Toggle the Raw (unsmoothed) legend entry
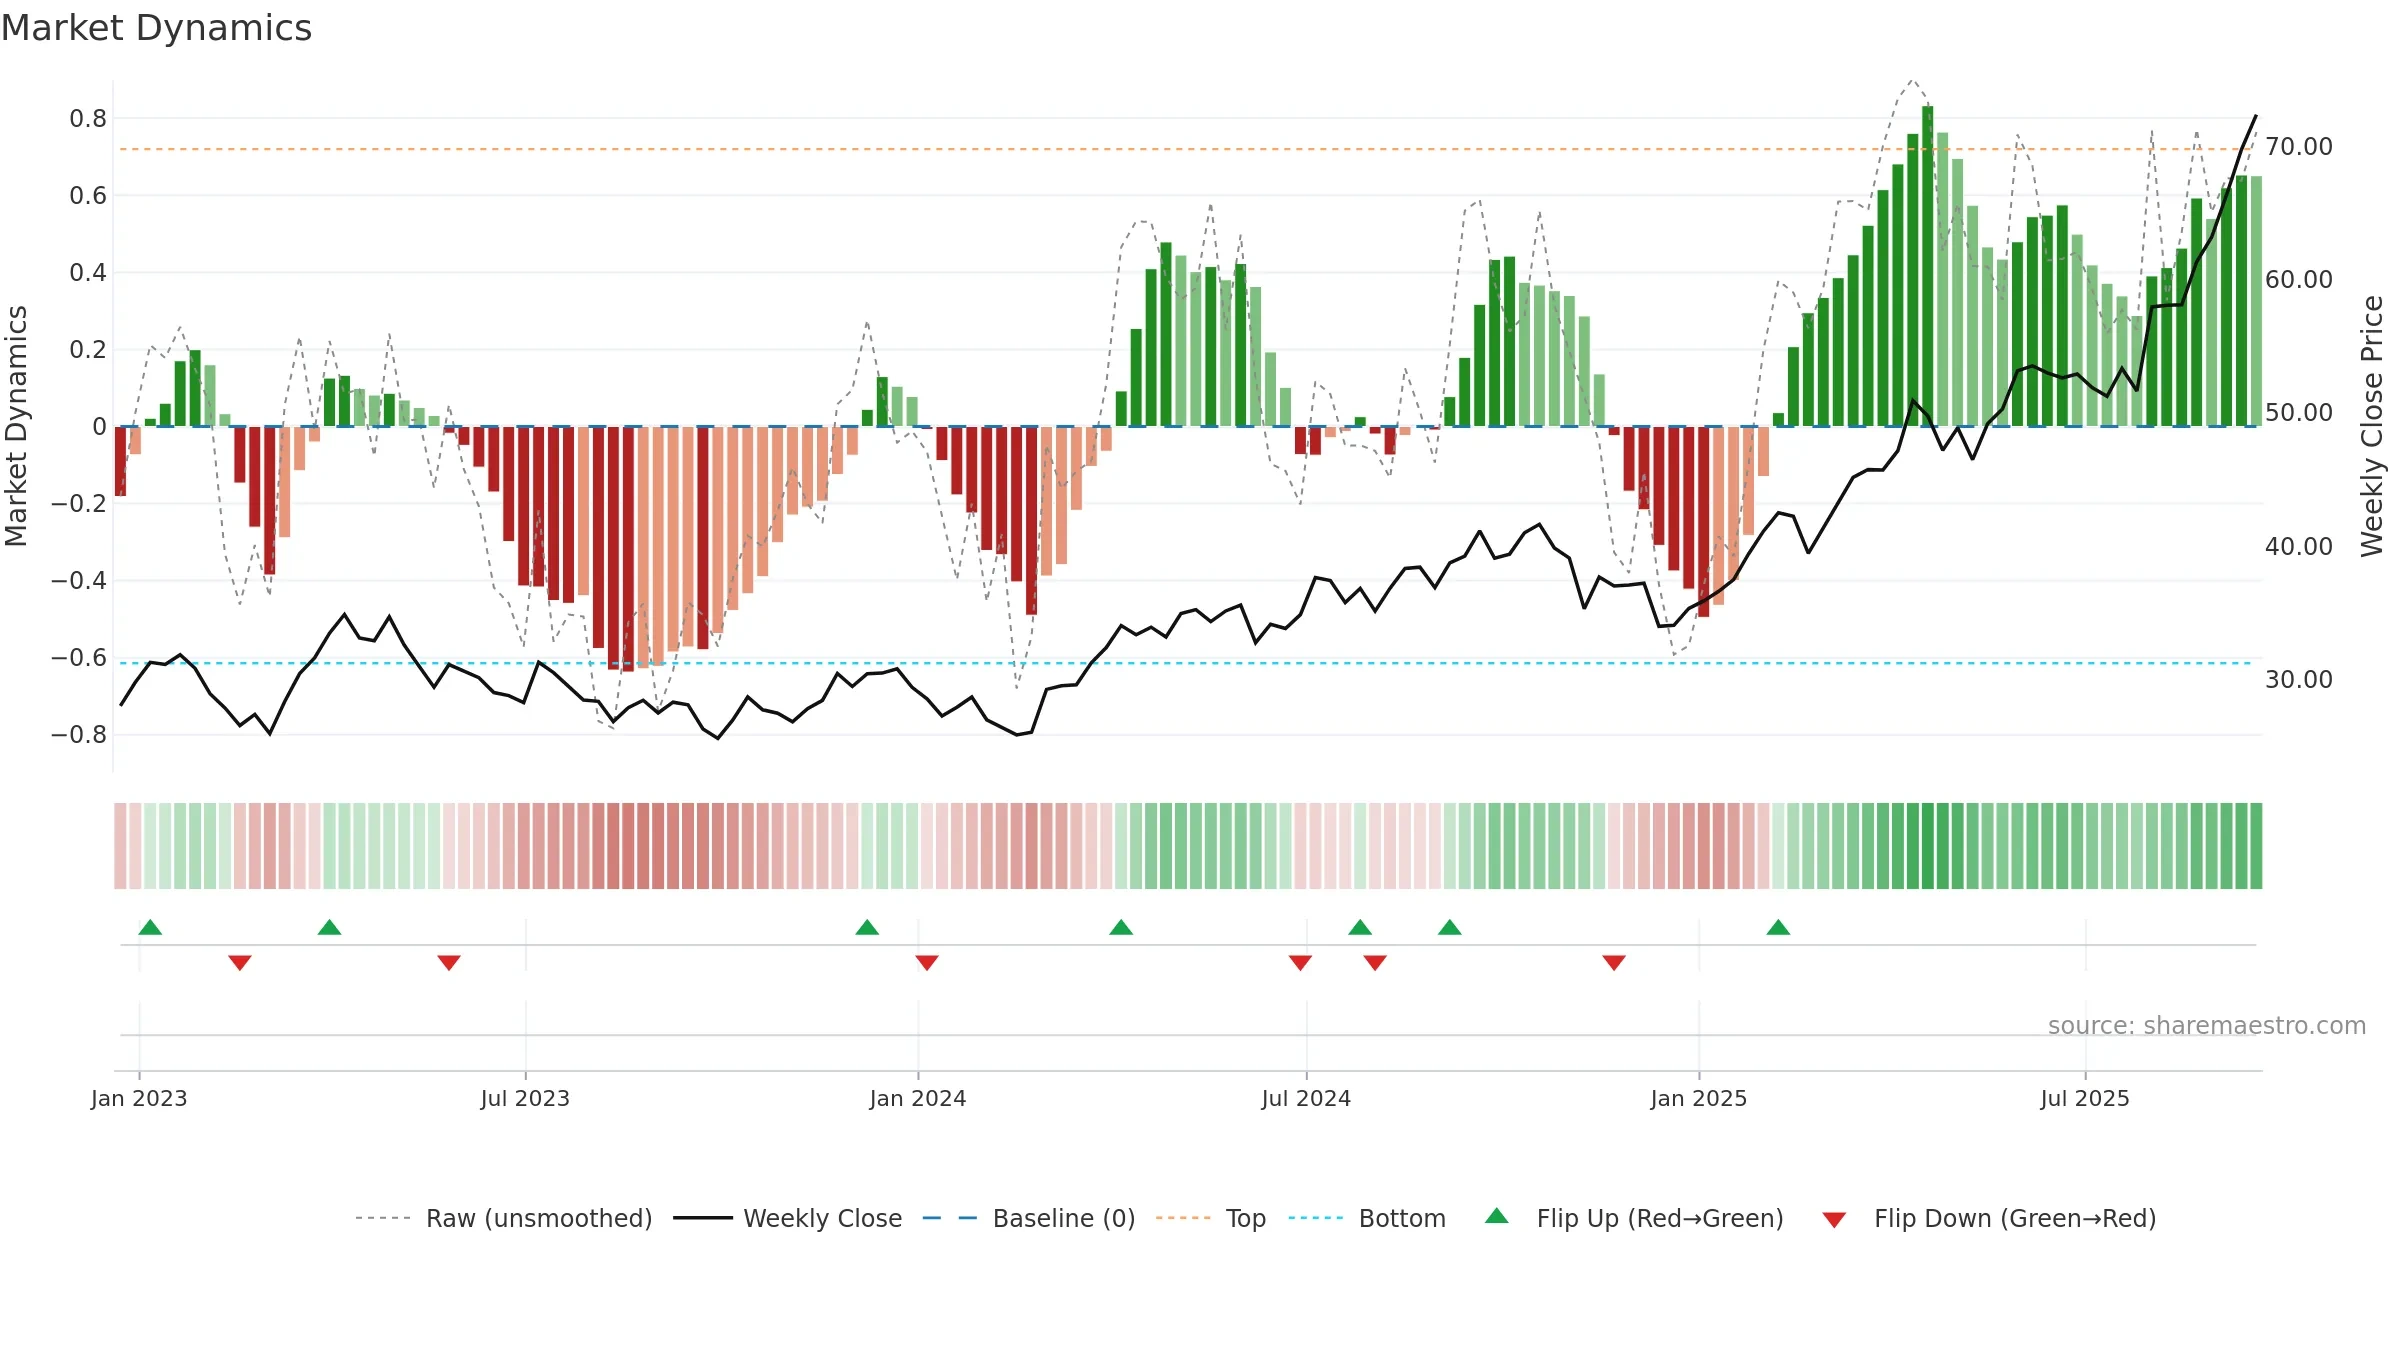 tap(504, 1218)
